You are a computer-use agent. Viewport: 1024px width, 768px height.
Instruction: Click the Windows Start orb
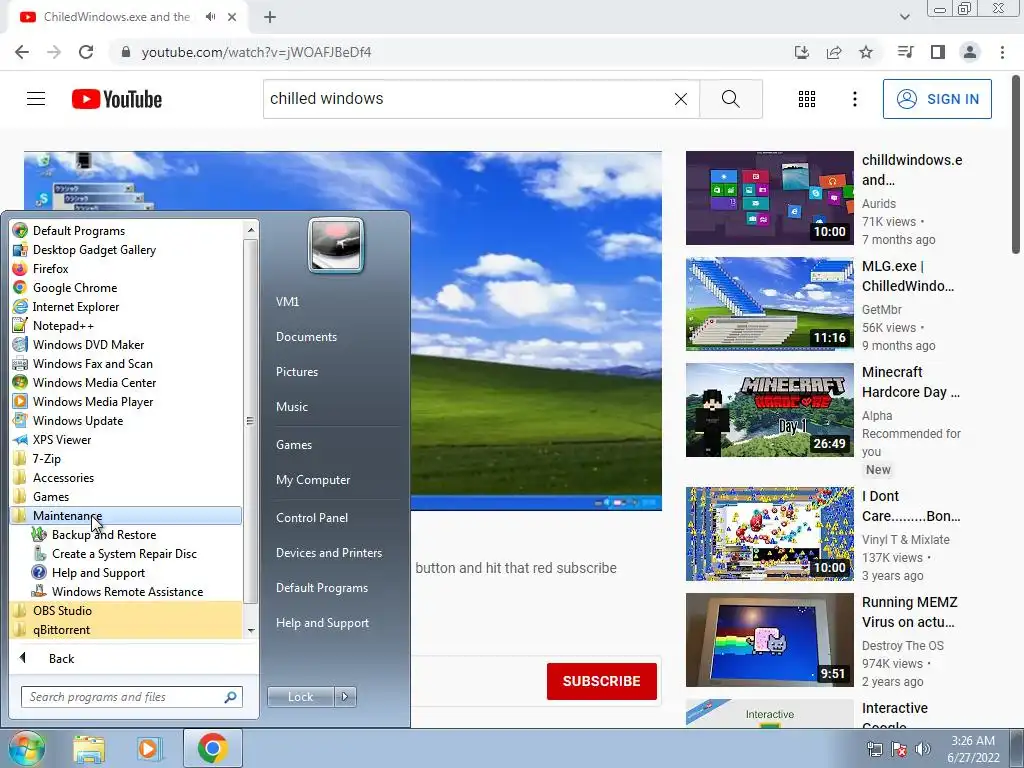coord(26,748)
